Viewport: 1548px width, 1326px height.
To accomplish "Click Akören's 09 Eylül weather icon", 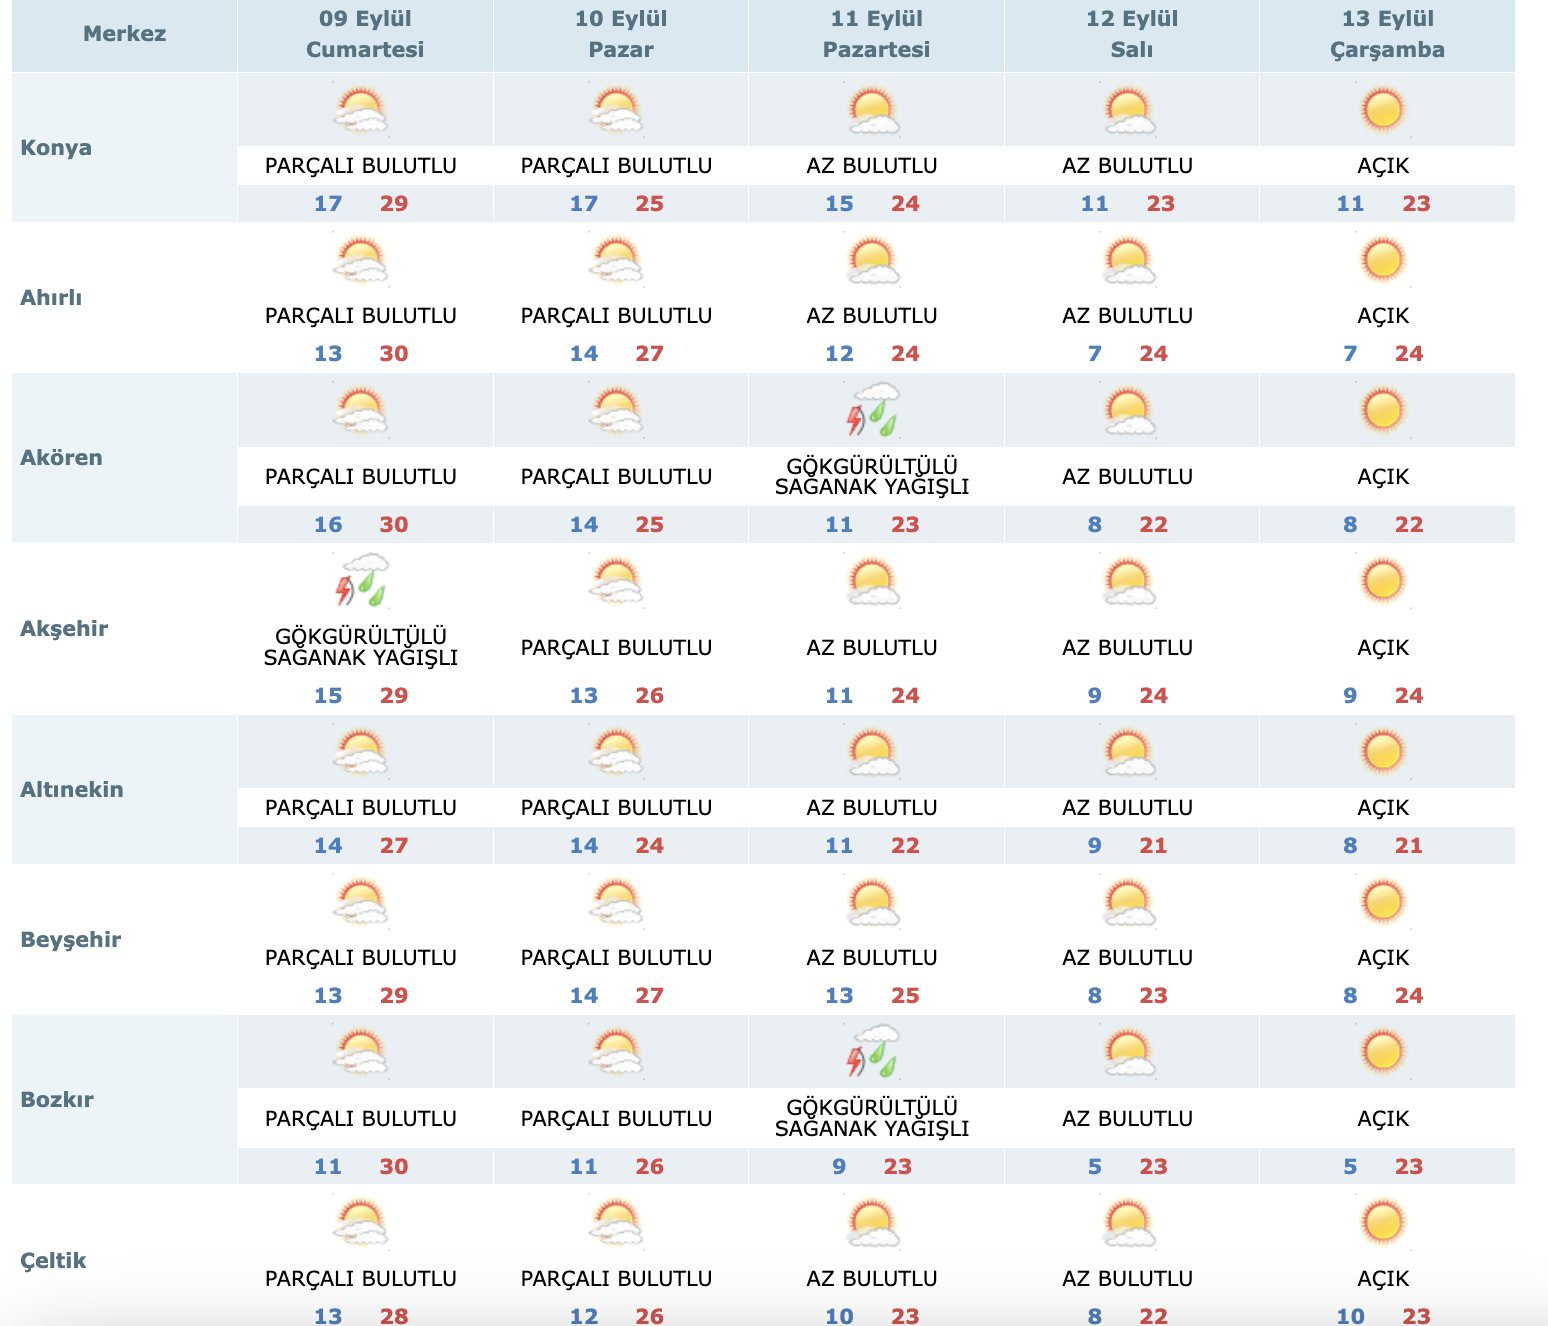I will click(x=361, y=412).
